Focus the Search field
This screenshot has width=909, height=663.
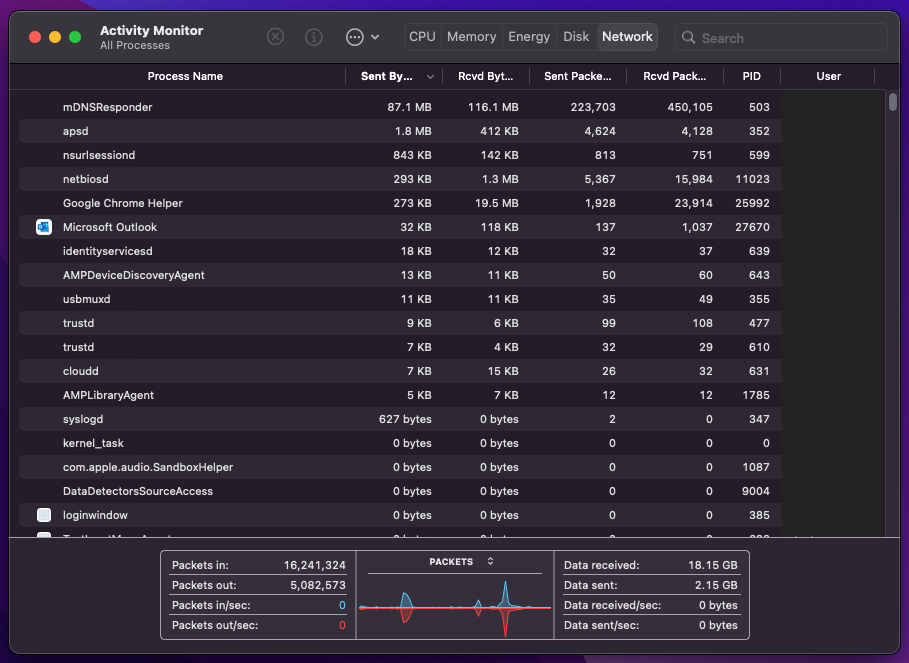point(781,38)
